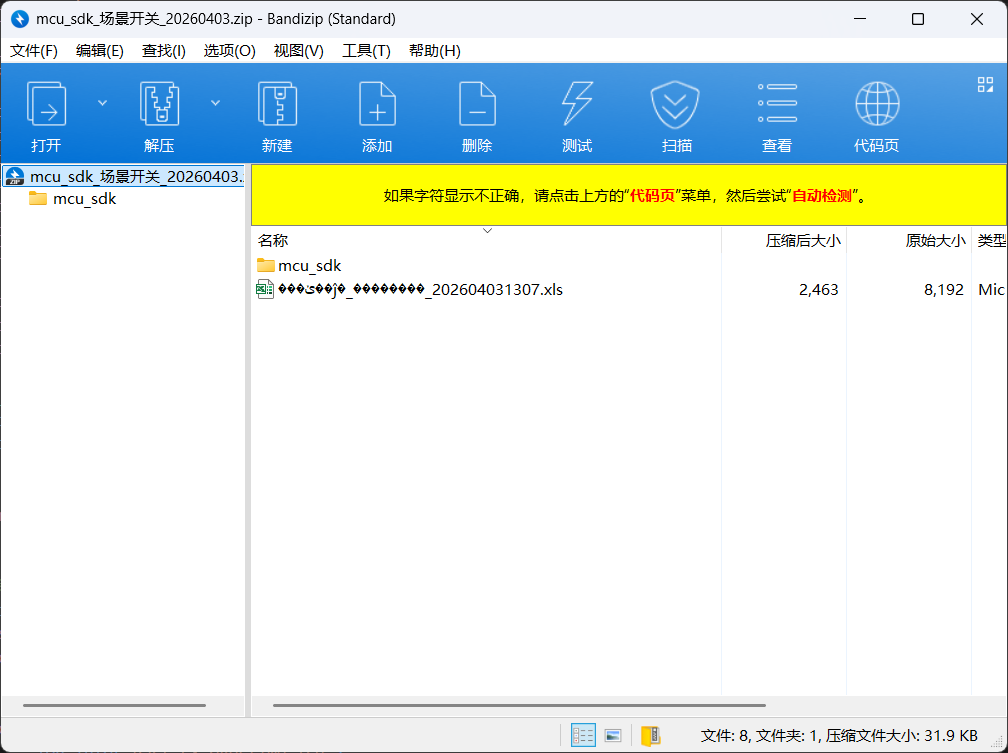The image size is (1008, 753).
Task: Click the toolbar customization icon at top right
Action: click(988, 84)
